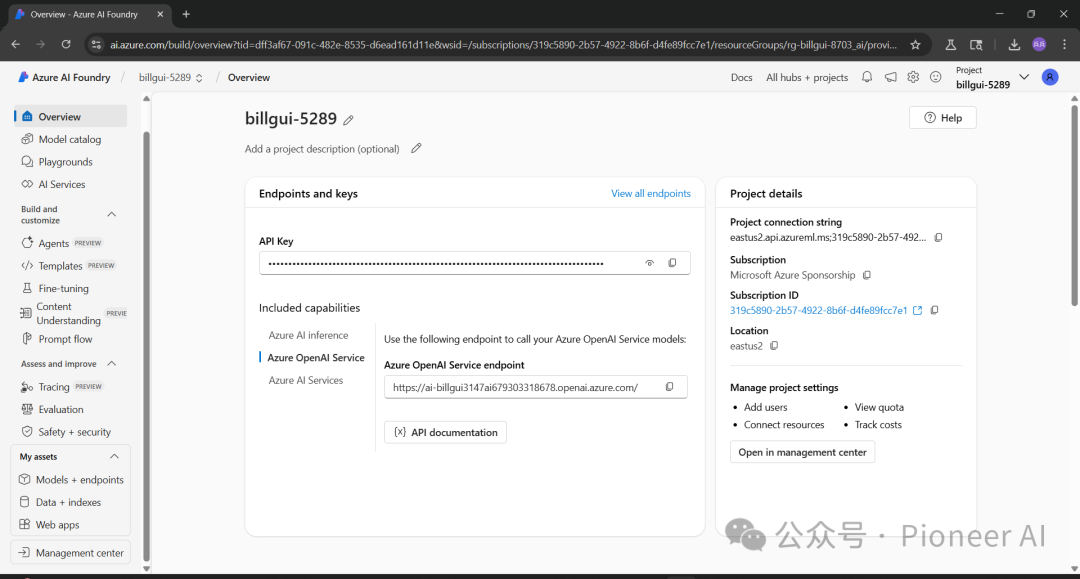Open Management center in sidebar
Screen dimensions: 1080x579
coord(71,553)
